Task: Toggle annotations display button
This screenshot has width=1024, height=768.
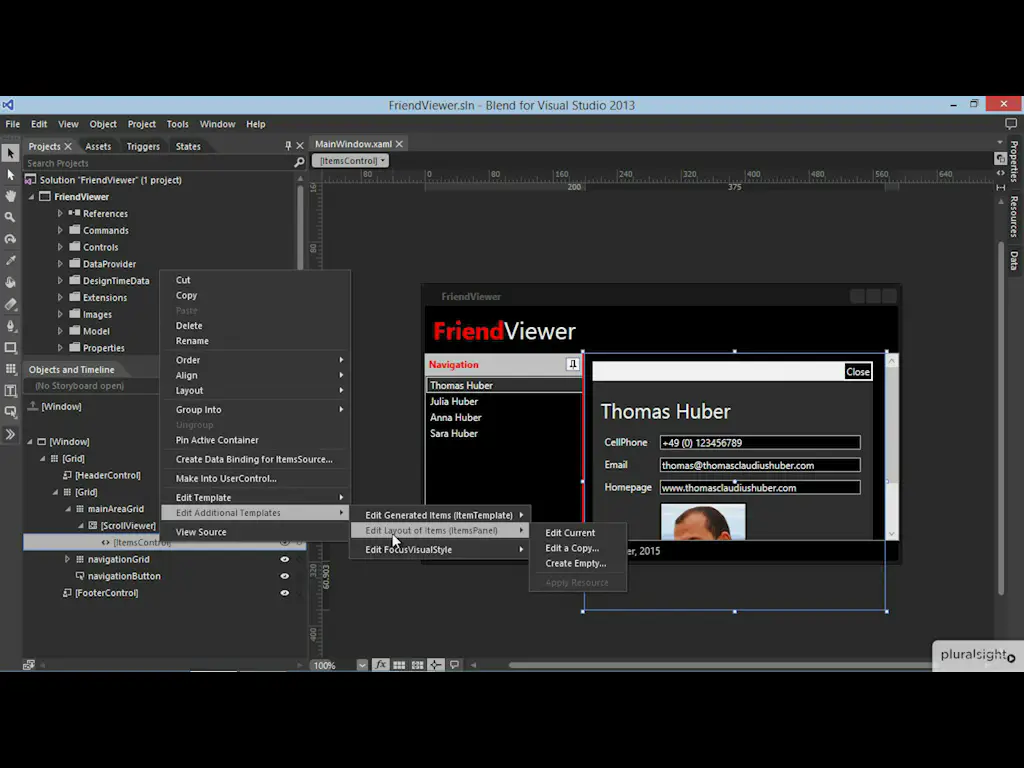Action: tap(454, 665)
